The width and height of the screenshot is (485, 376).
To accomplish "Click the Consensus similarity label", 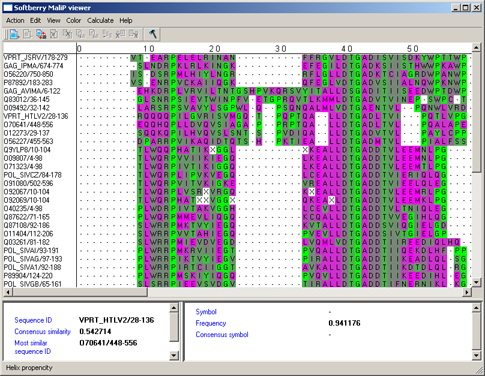I will pos(43,332).
